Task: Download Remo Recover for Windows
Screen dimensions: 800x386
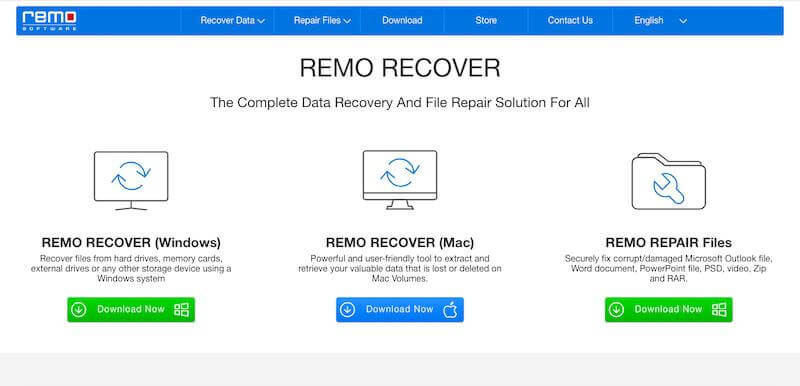Action: pos(131,310)
